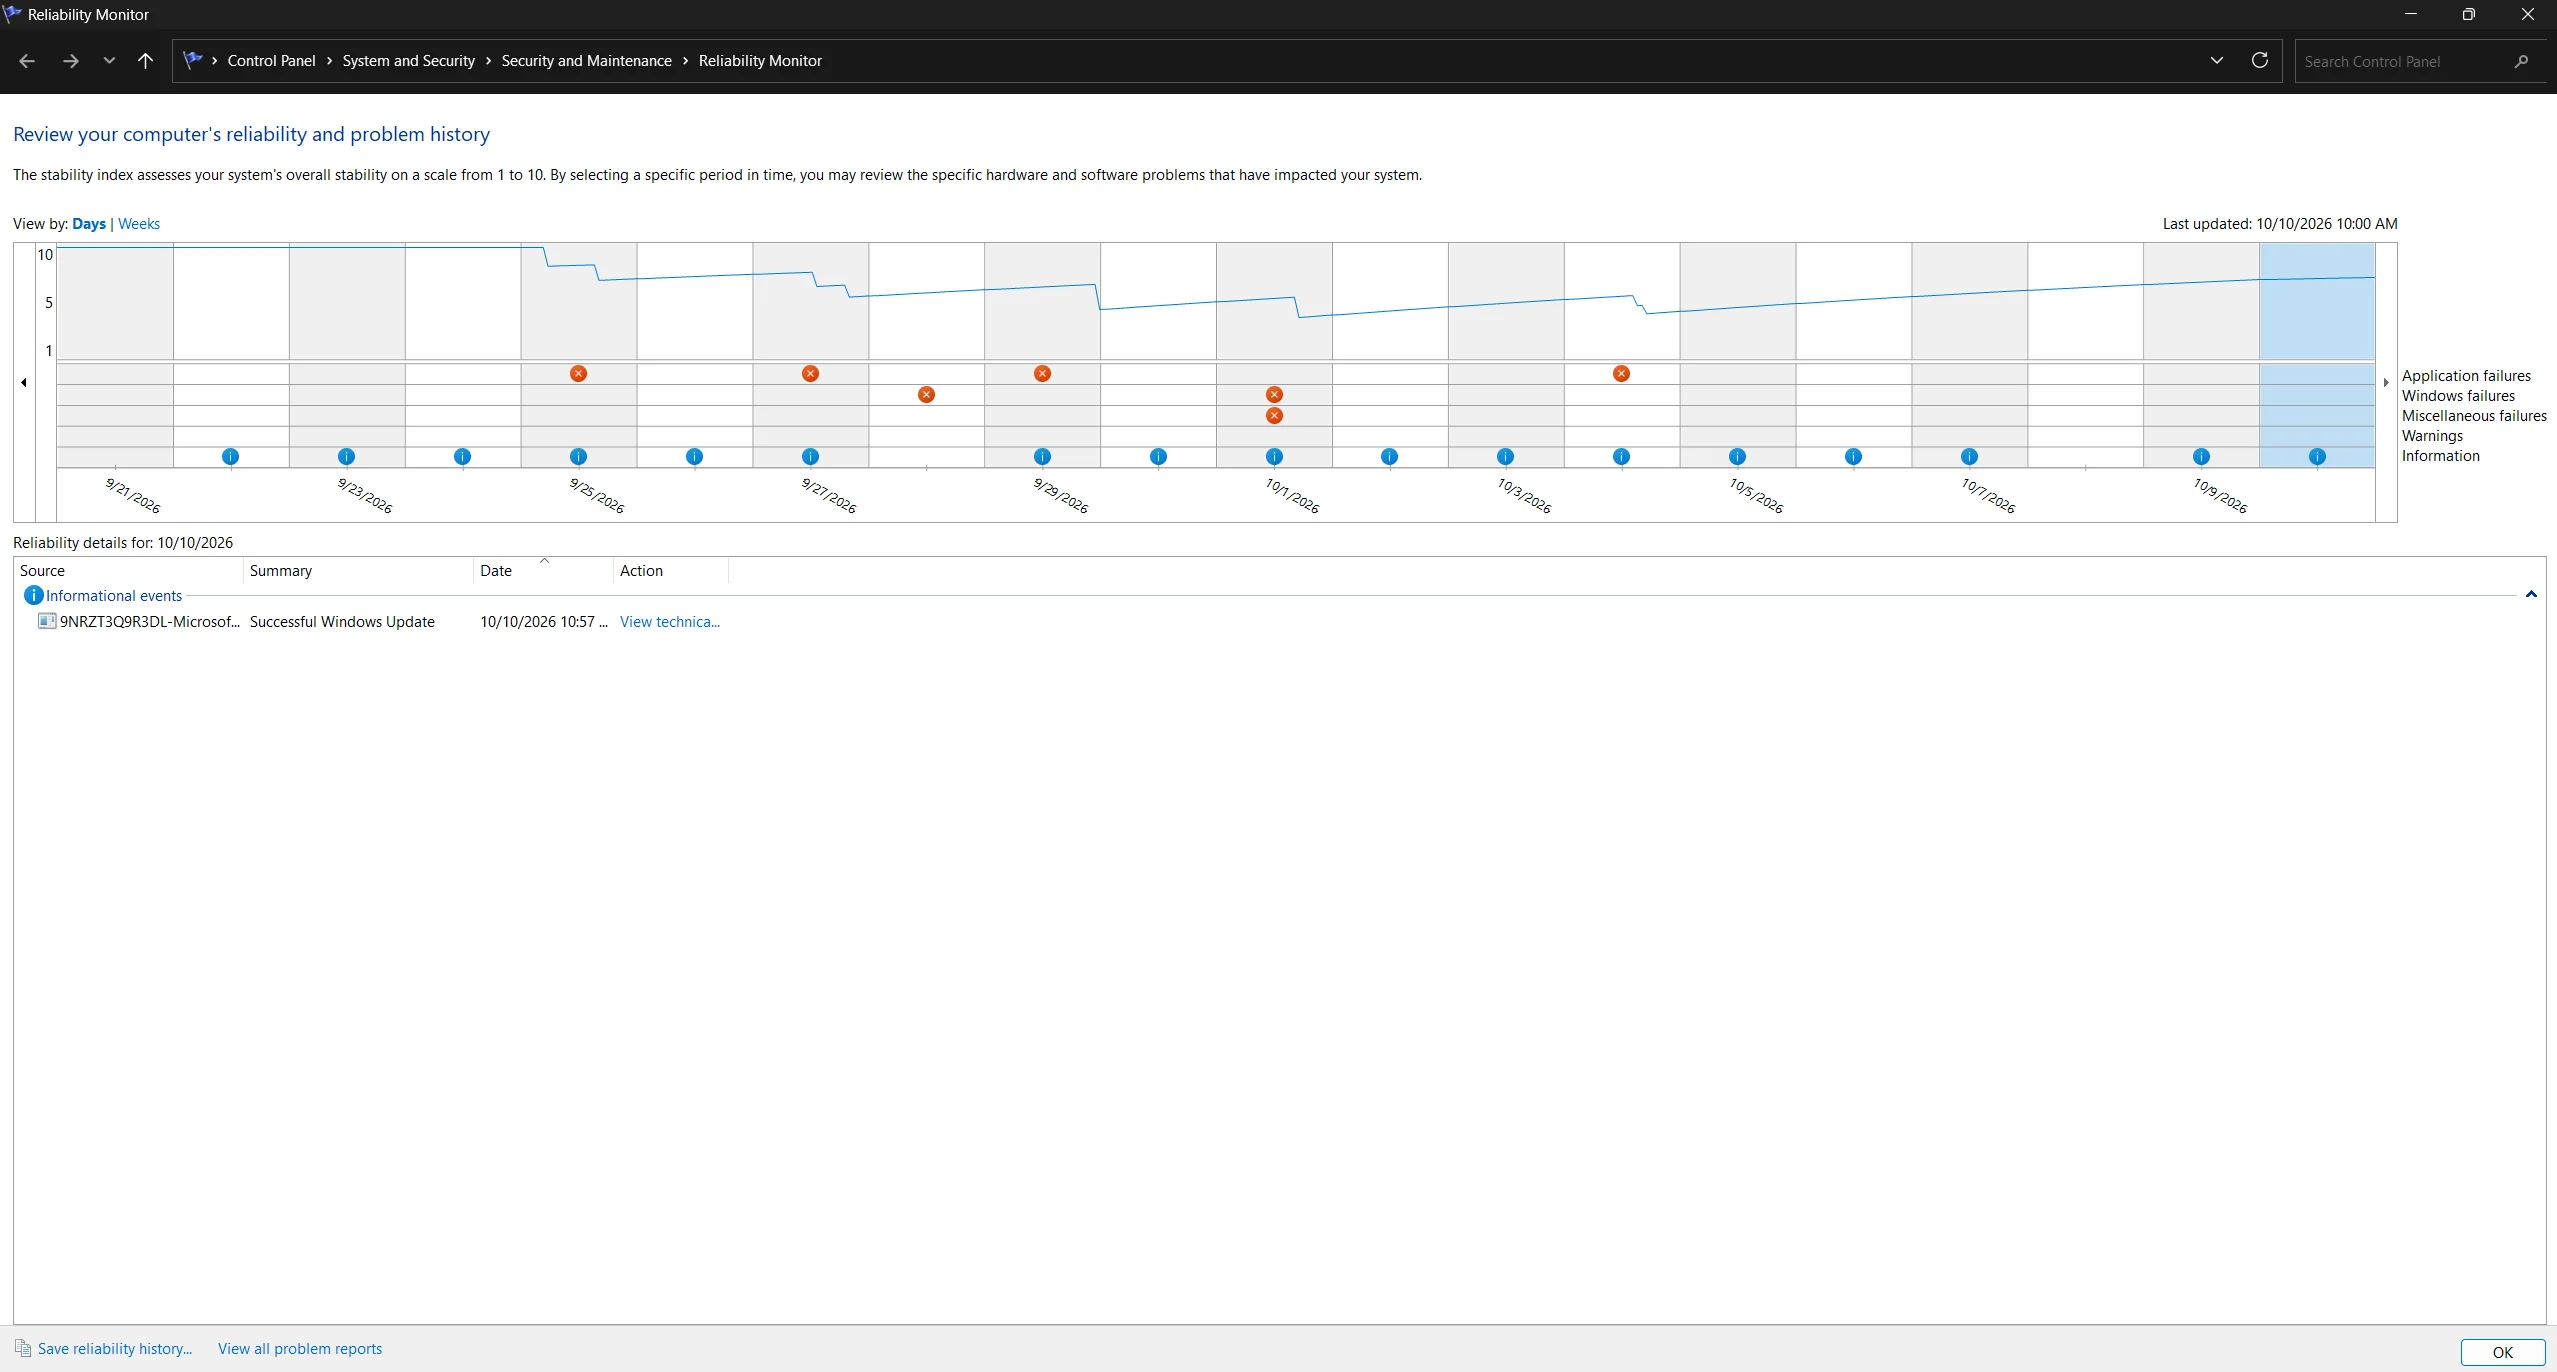
Task: Click Windows failure icon for 9/28/2026
Action: tap(926, 395)
